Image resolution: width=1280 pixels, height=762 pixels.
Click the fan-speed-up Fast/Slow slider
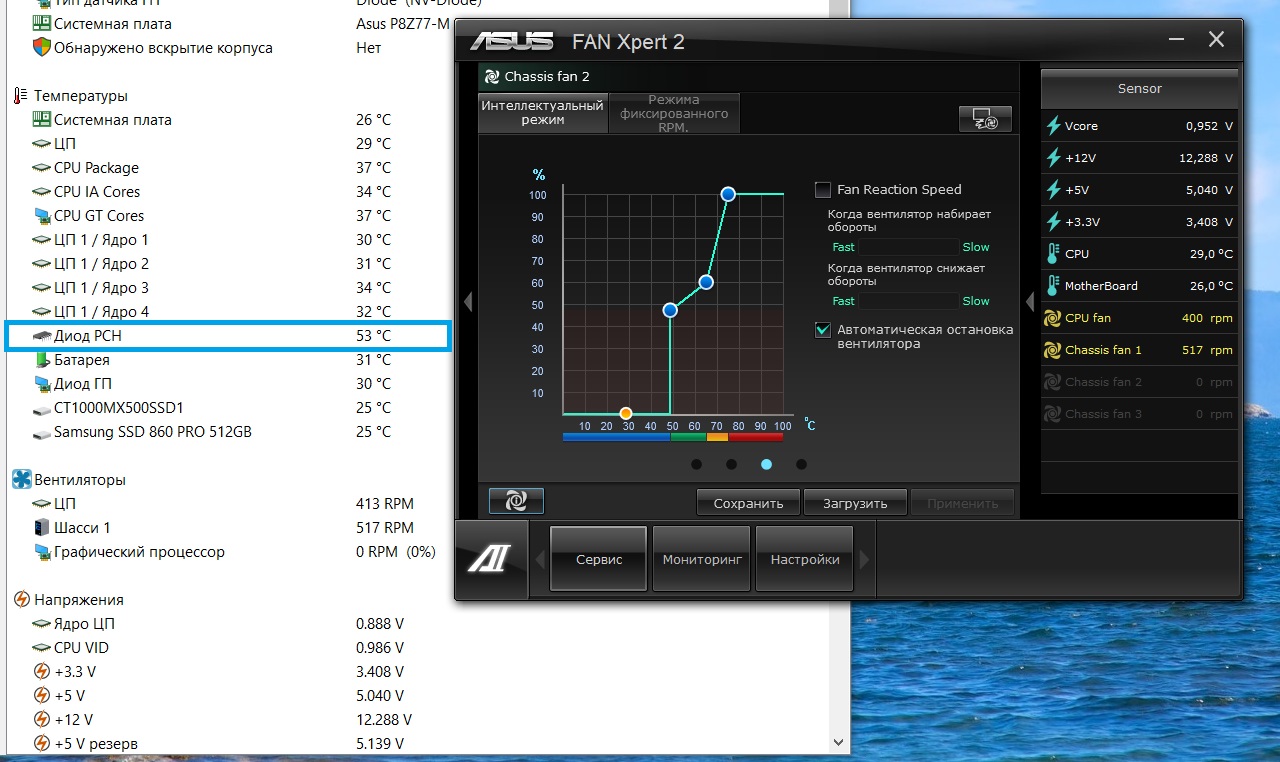pyautogui.click(x=908, y=247)
